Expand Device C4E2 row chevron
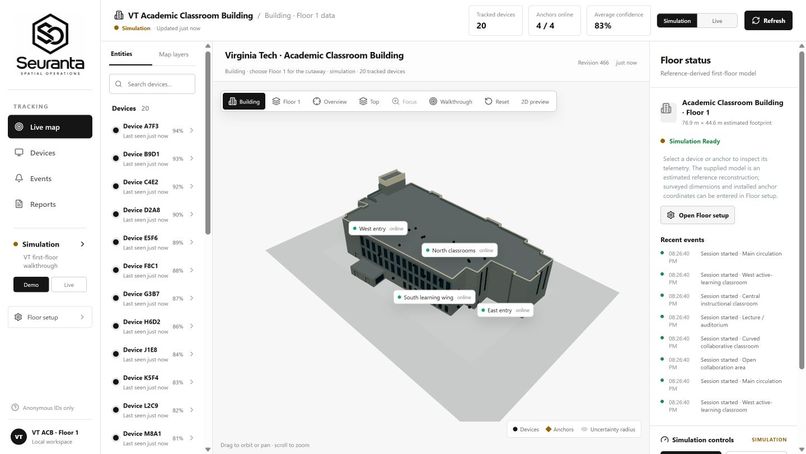The image size is (806, 454). point(192,186)
